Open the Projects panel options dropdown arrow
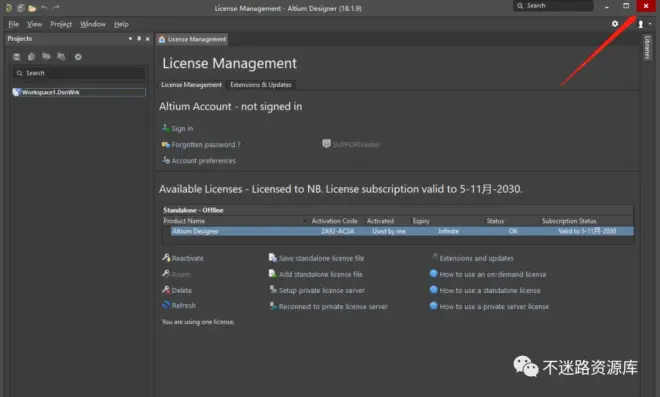 tap(130, 39)
